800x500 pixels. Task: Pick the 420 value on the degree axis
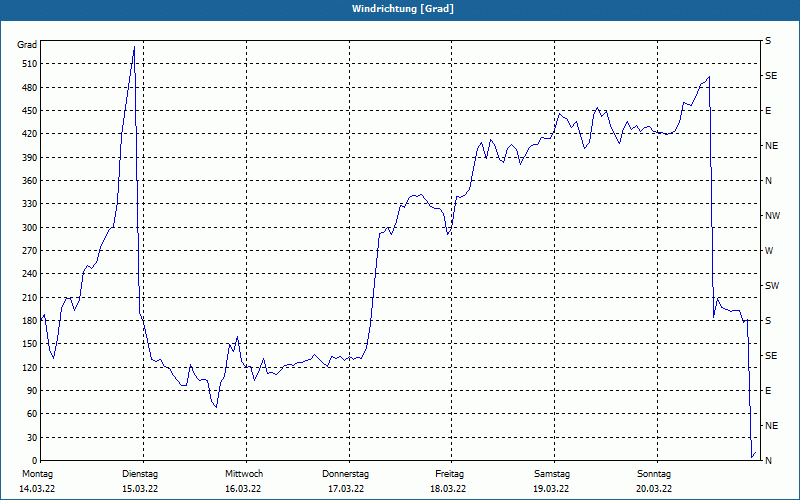click(30, 134)
